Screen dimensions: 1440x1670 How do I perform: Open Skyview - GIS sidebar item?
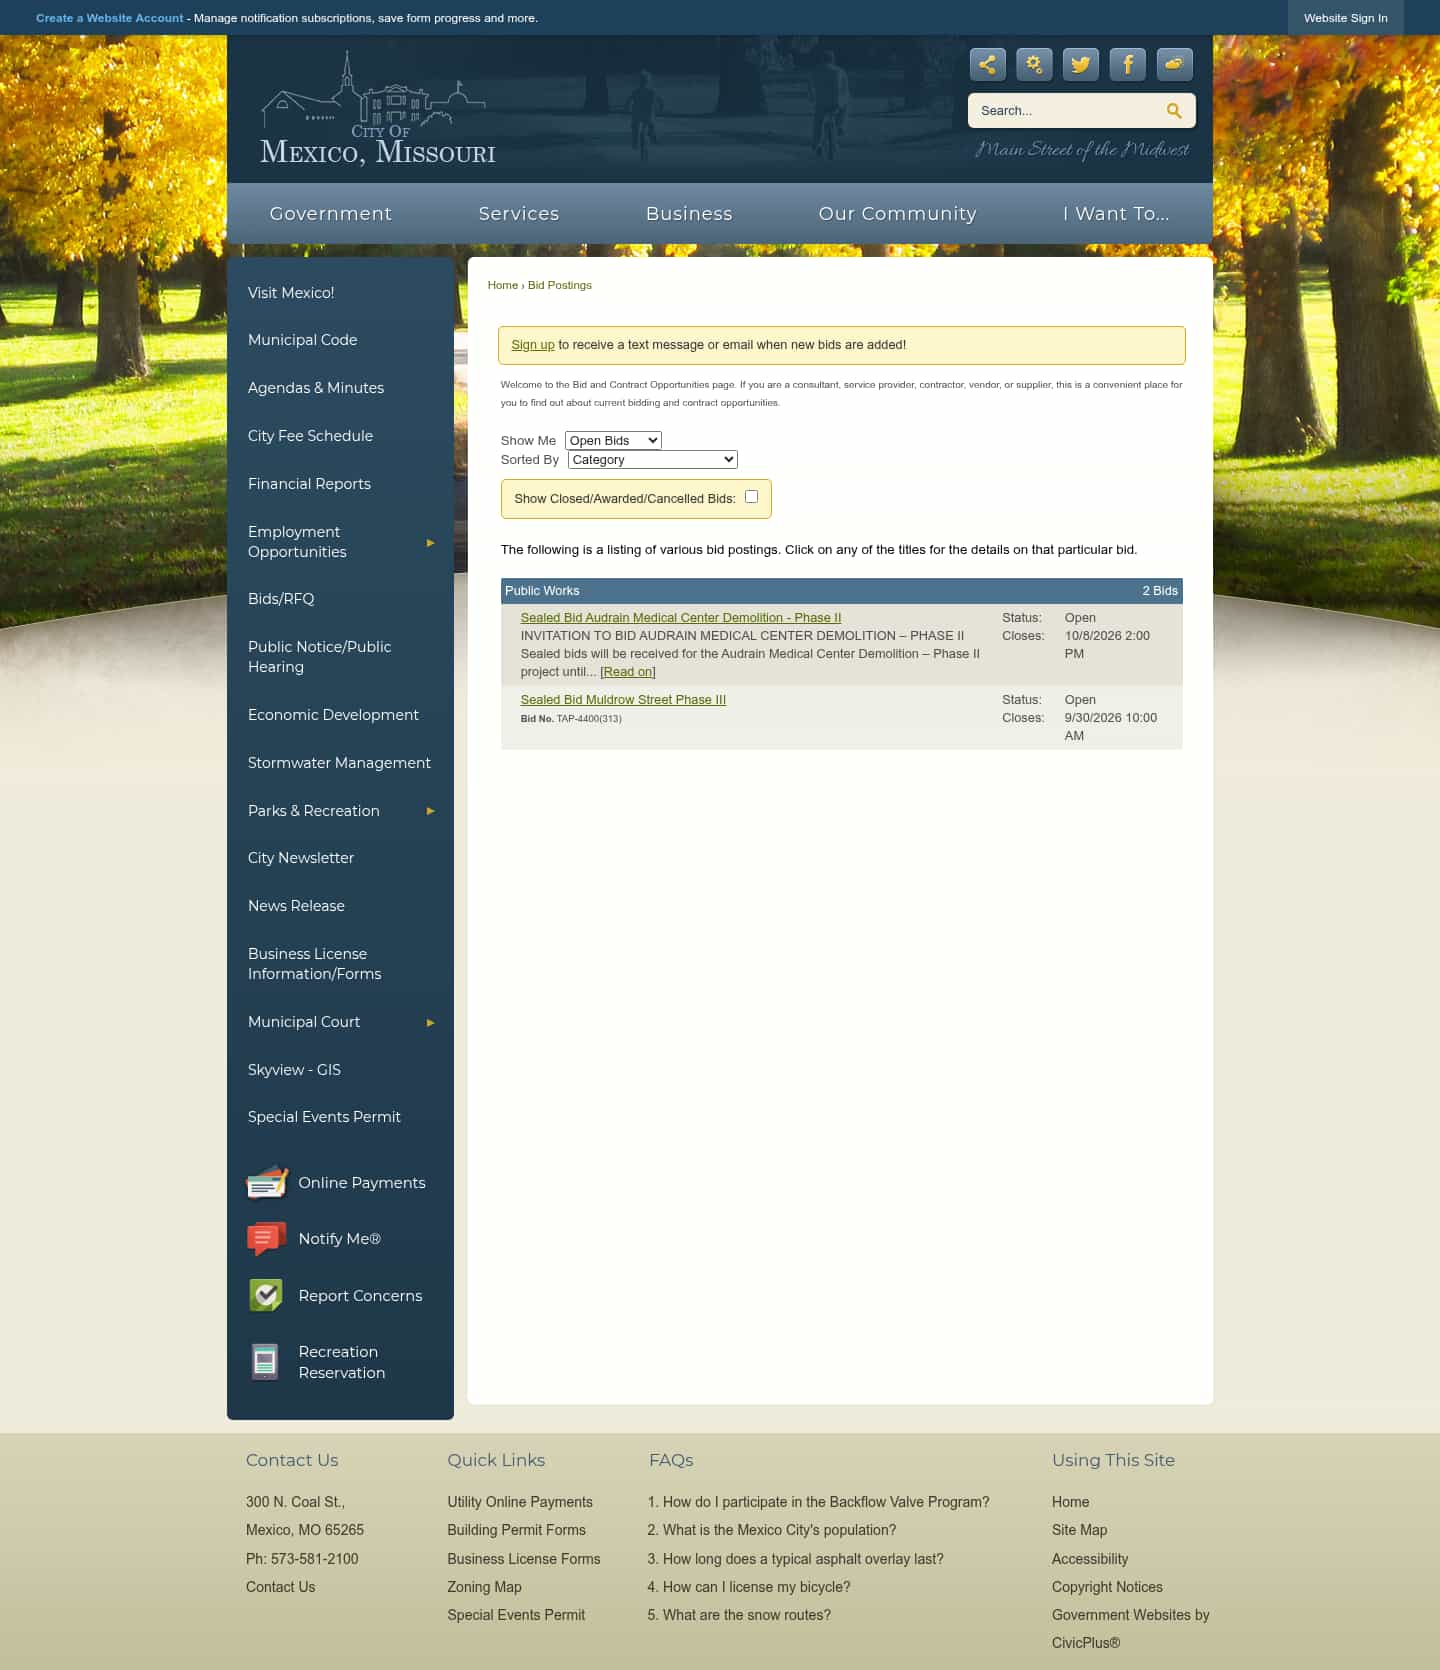(x=294, y=1070)
